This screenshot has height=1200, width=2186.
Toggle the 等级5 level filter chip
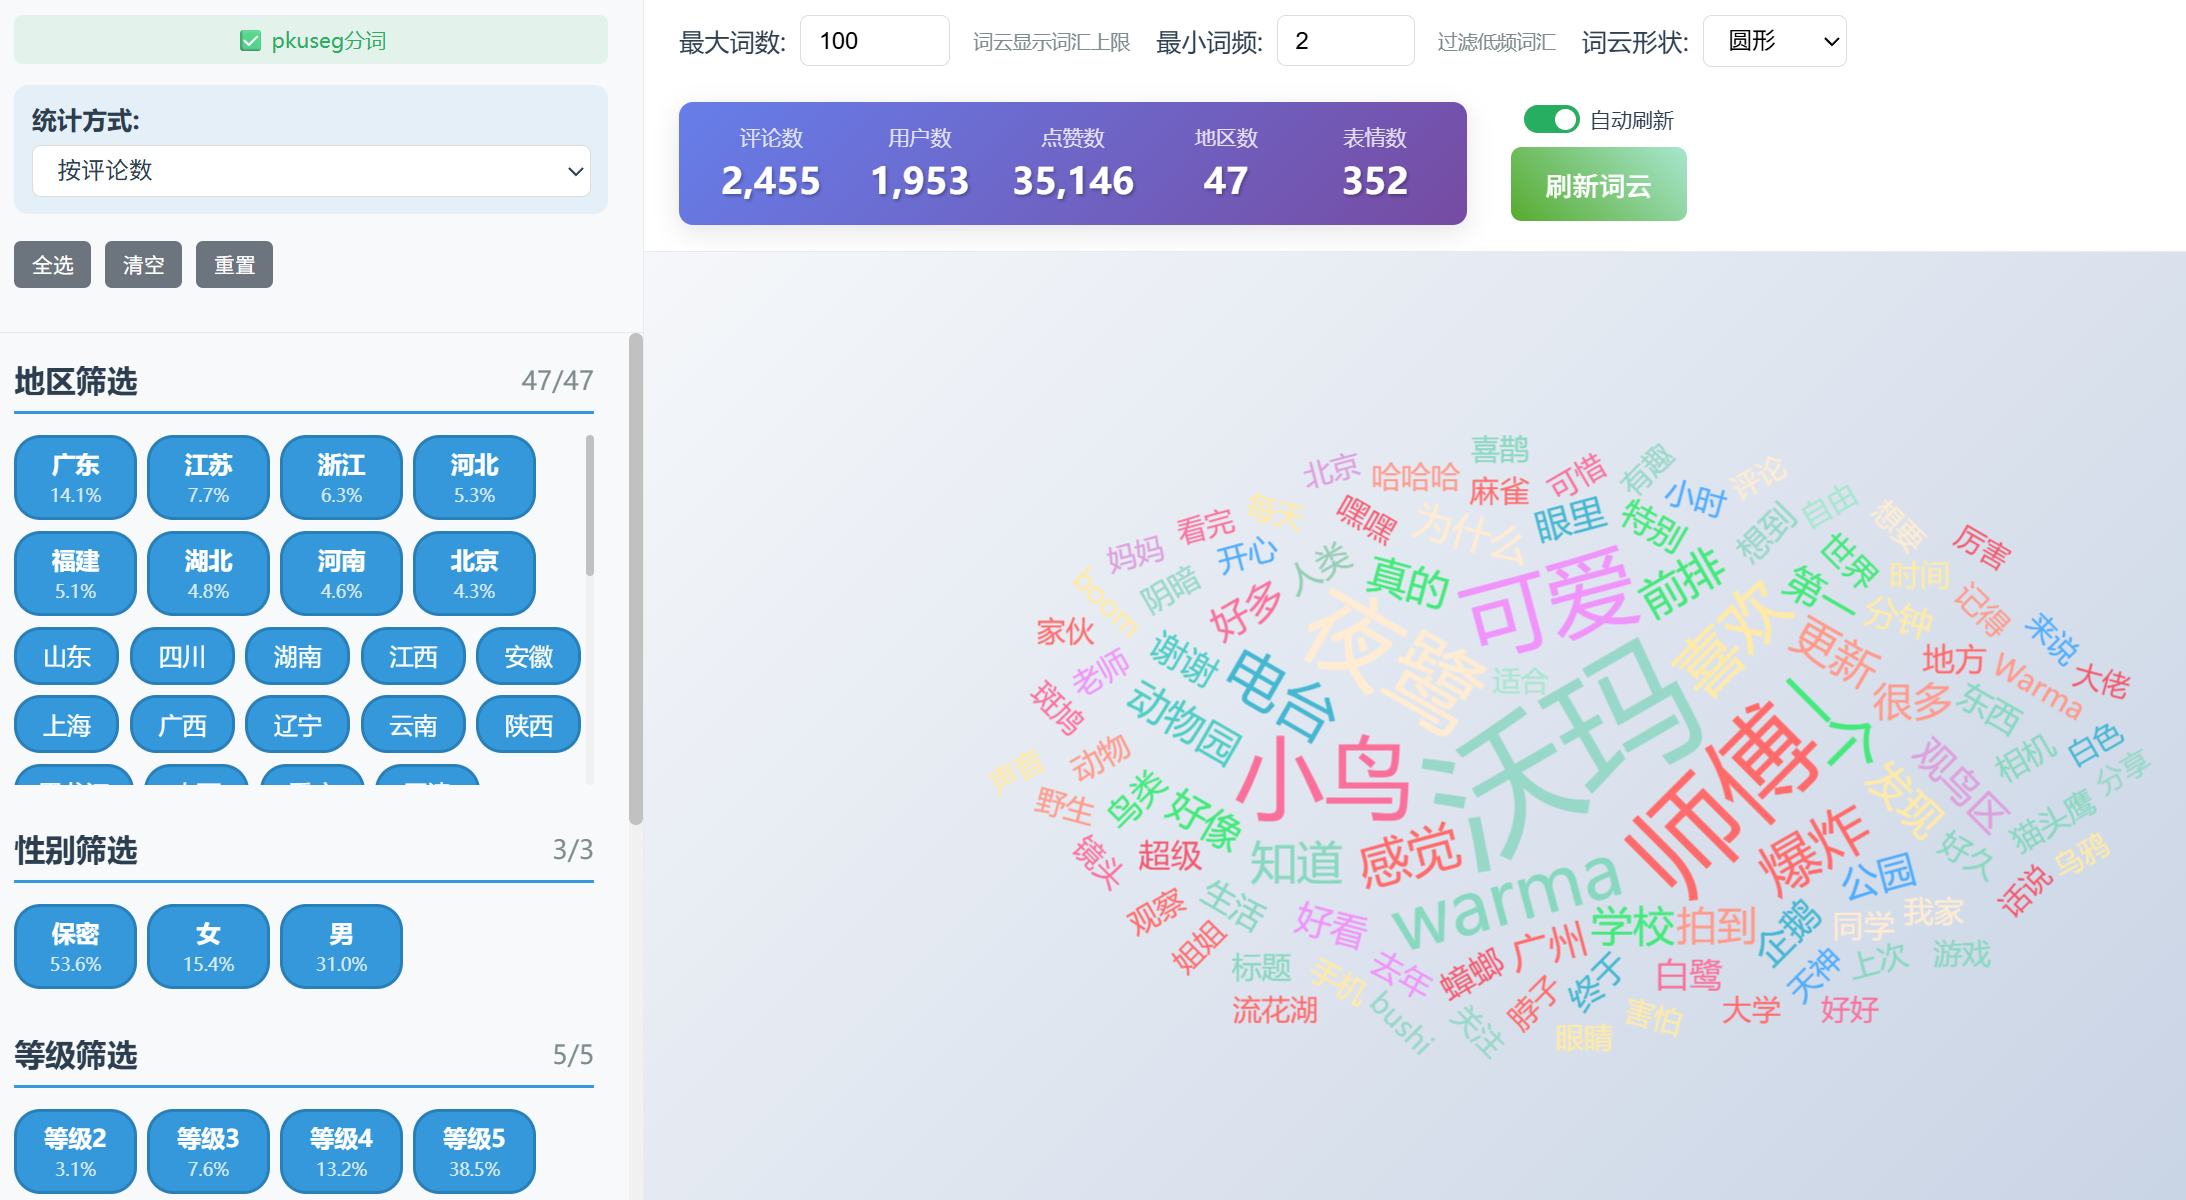tap(474, 1151)
